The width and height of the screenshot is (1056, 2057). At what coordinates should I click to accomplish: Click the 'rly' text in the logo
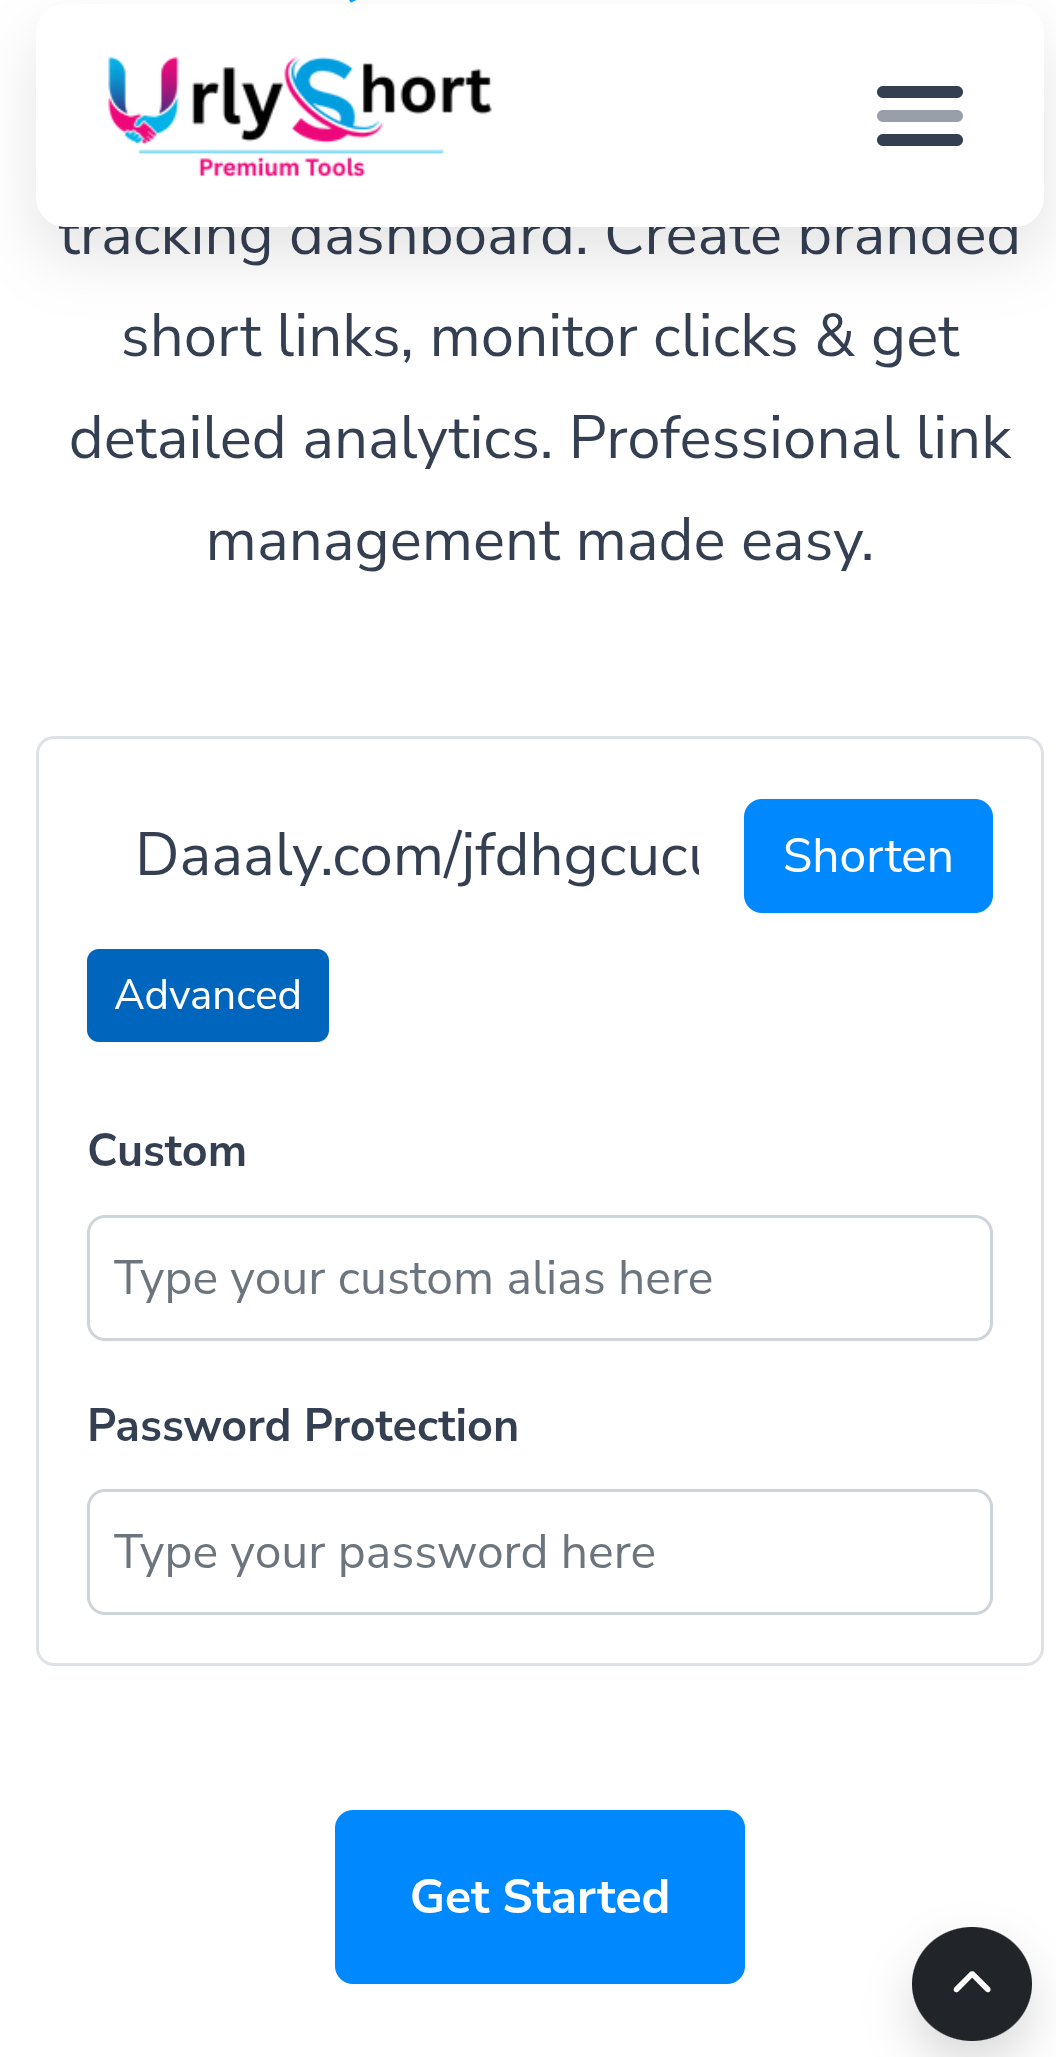pos(236,100)
